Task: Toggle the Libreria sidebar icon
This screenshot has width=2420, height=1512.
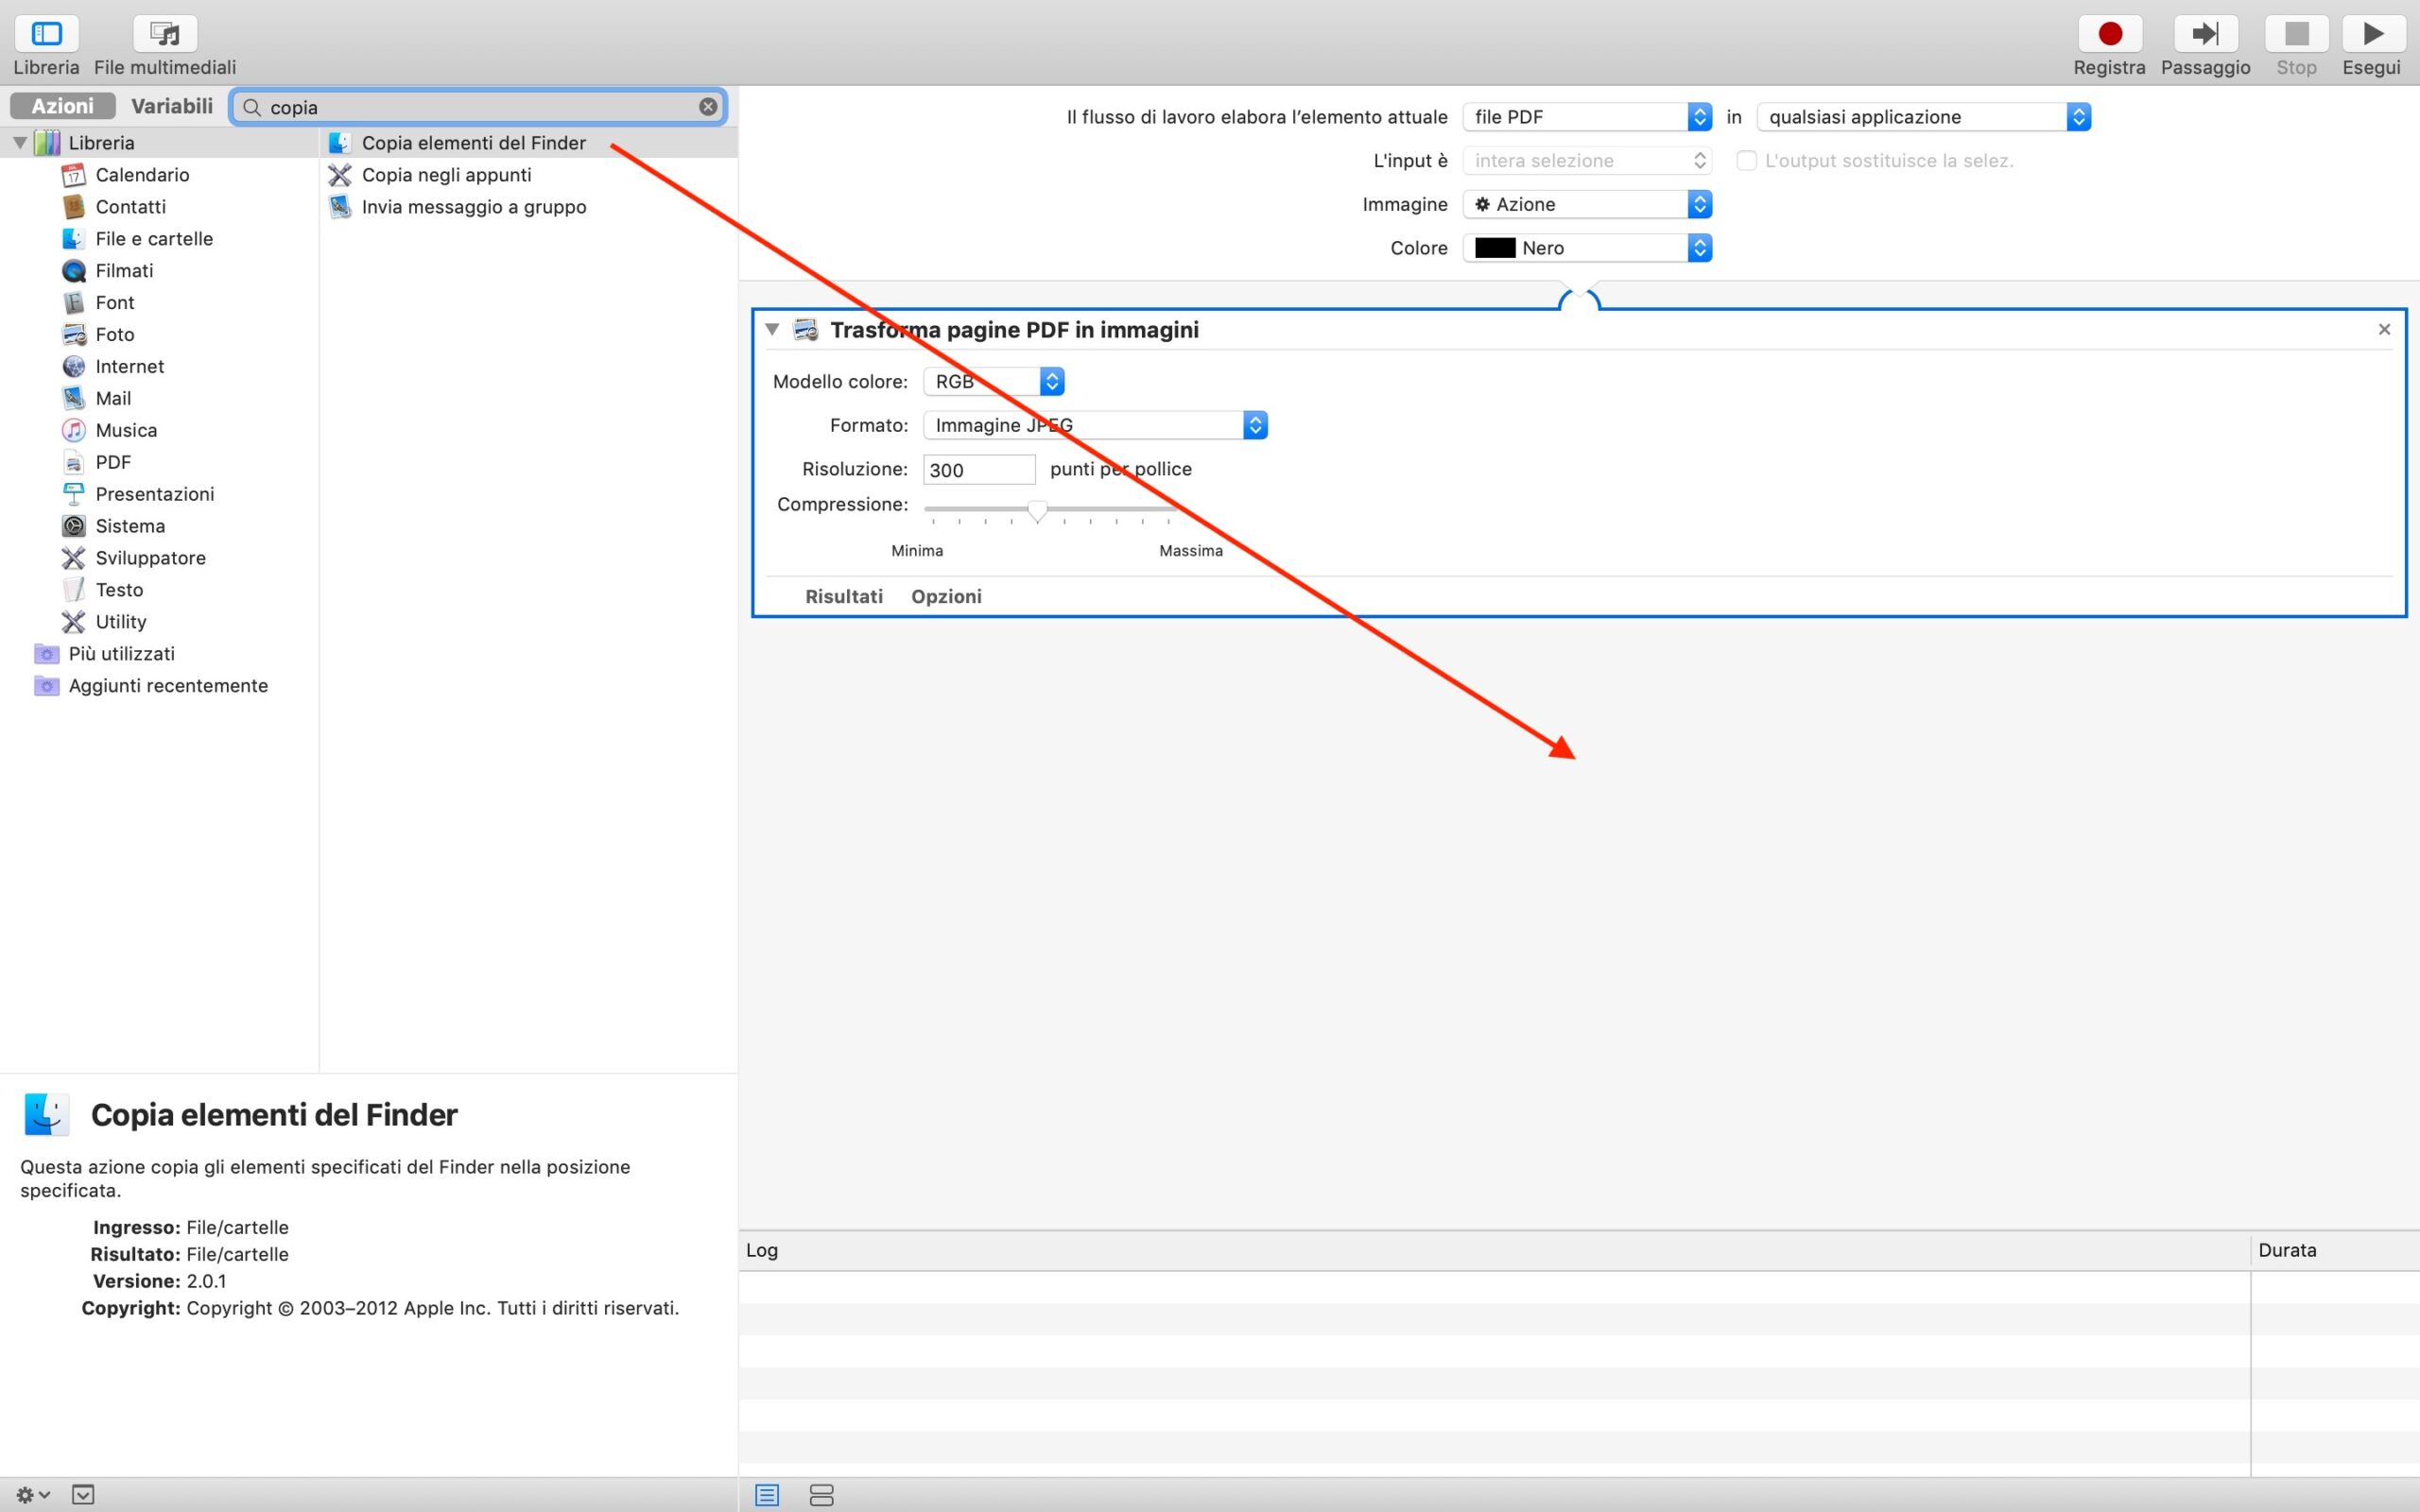Action: tap(46, 34)
